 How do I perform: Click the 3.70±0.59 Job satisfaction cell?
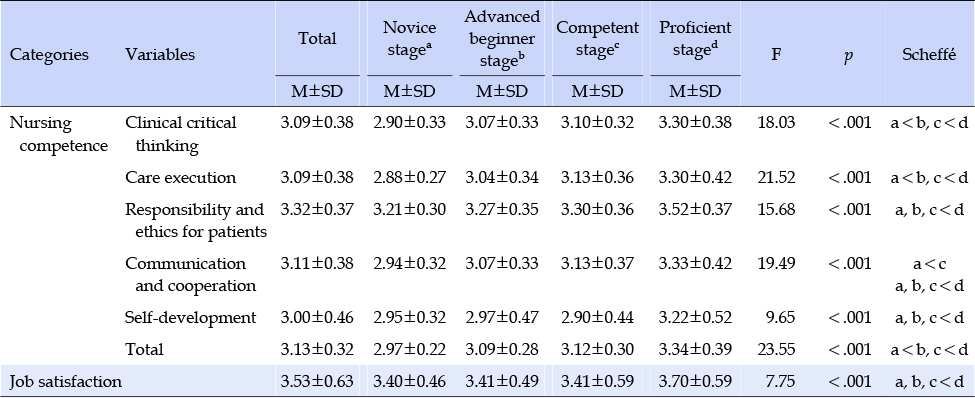695,381
